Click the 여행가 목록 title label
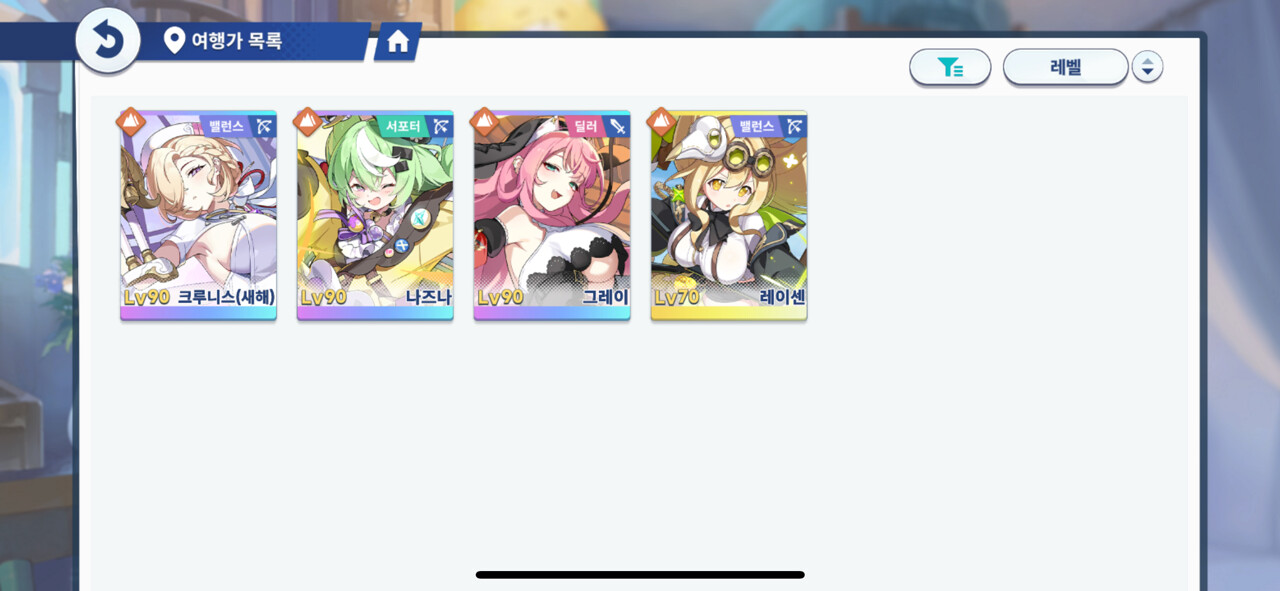Screen dimensions: 1280x591 tap(237, 41)
